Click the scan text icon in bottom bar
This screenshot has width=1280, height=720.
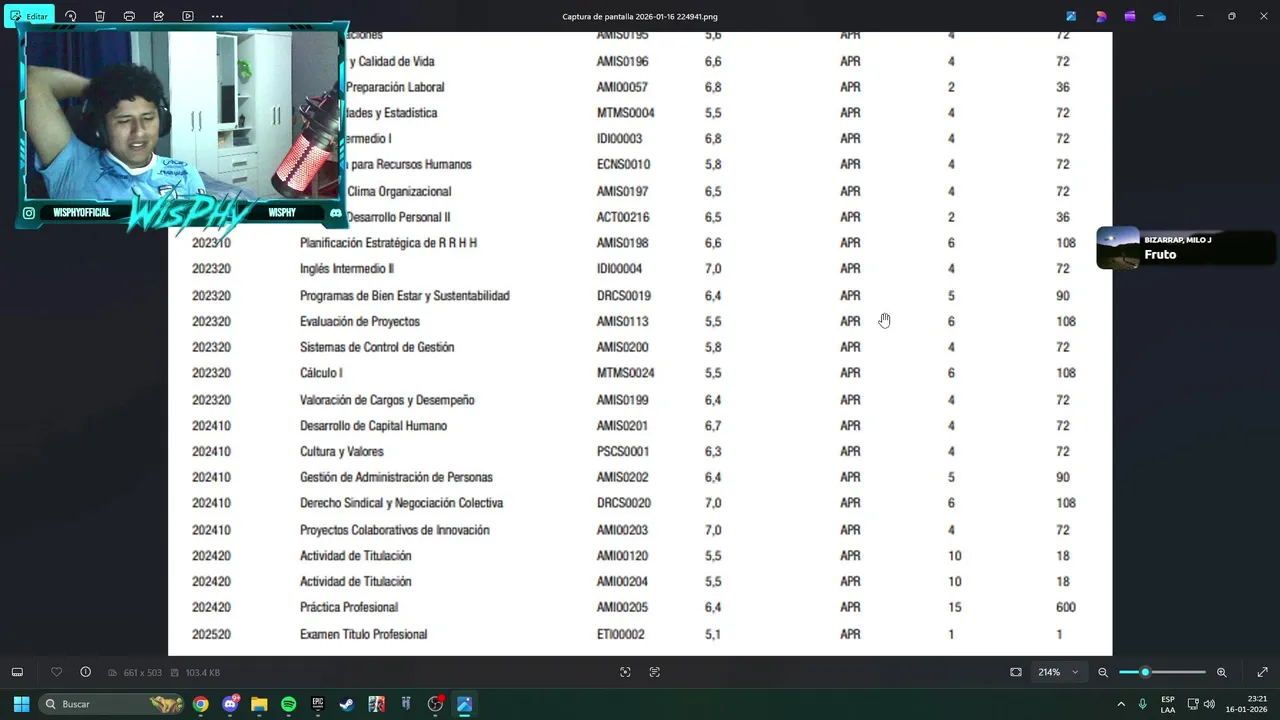pyautogui.click(x=655, y=672)
